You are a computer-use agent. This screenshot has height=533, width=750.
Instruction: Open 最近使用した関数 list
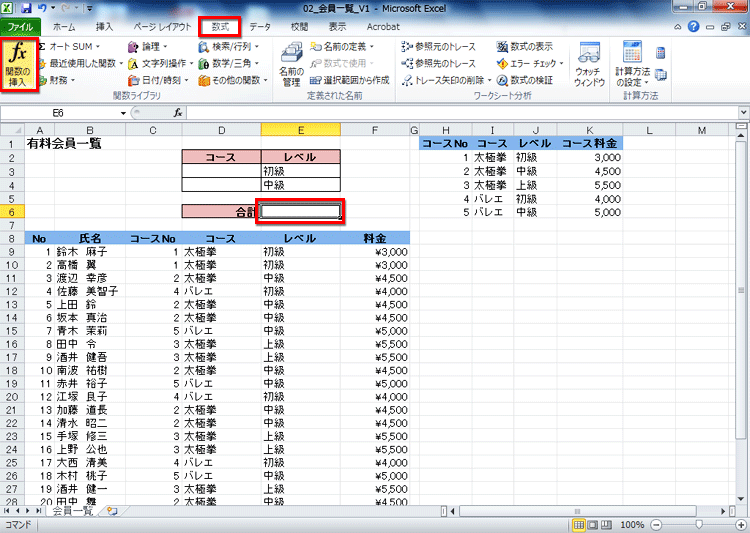click(x=81, y=63)
